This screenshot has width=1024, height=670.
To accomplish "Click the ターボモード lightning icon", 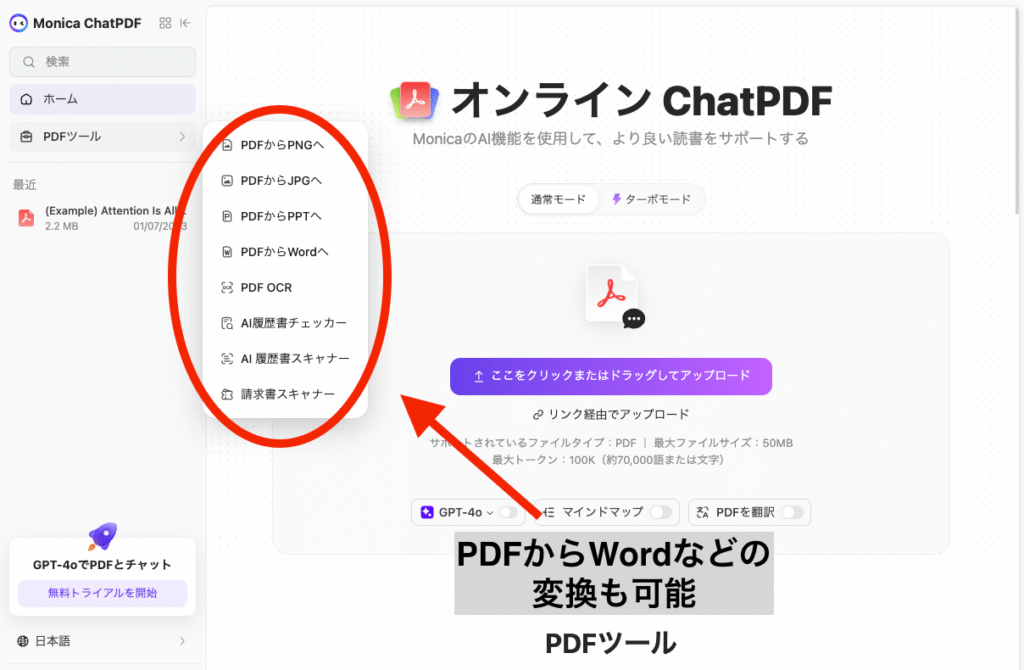I will (616, 199).
